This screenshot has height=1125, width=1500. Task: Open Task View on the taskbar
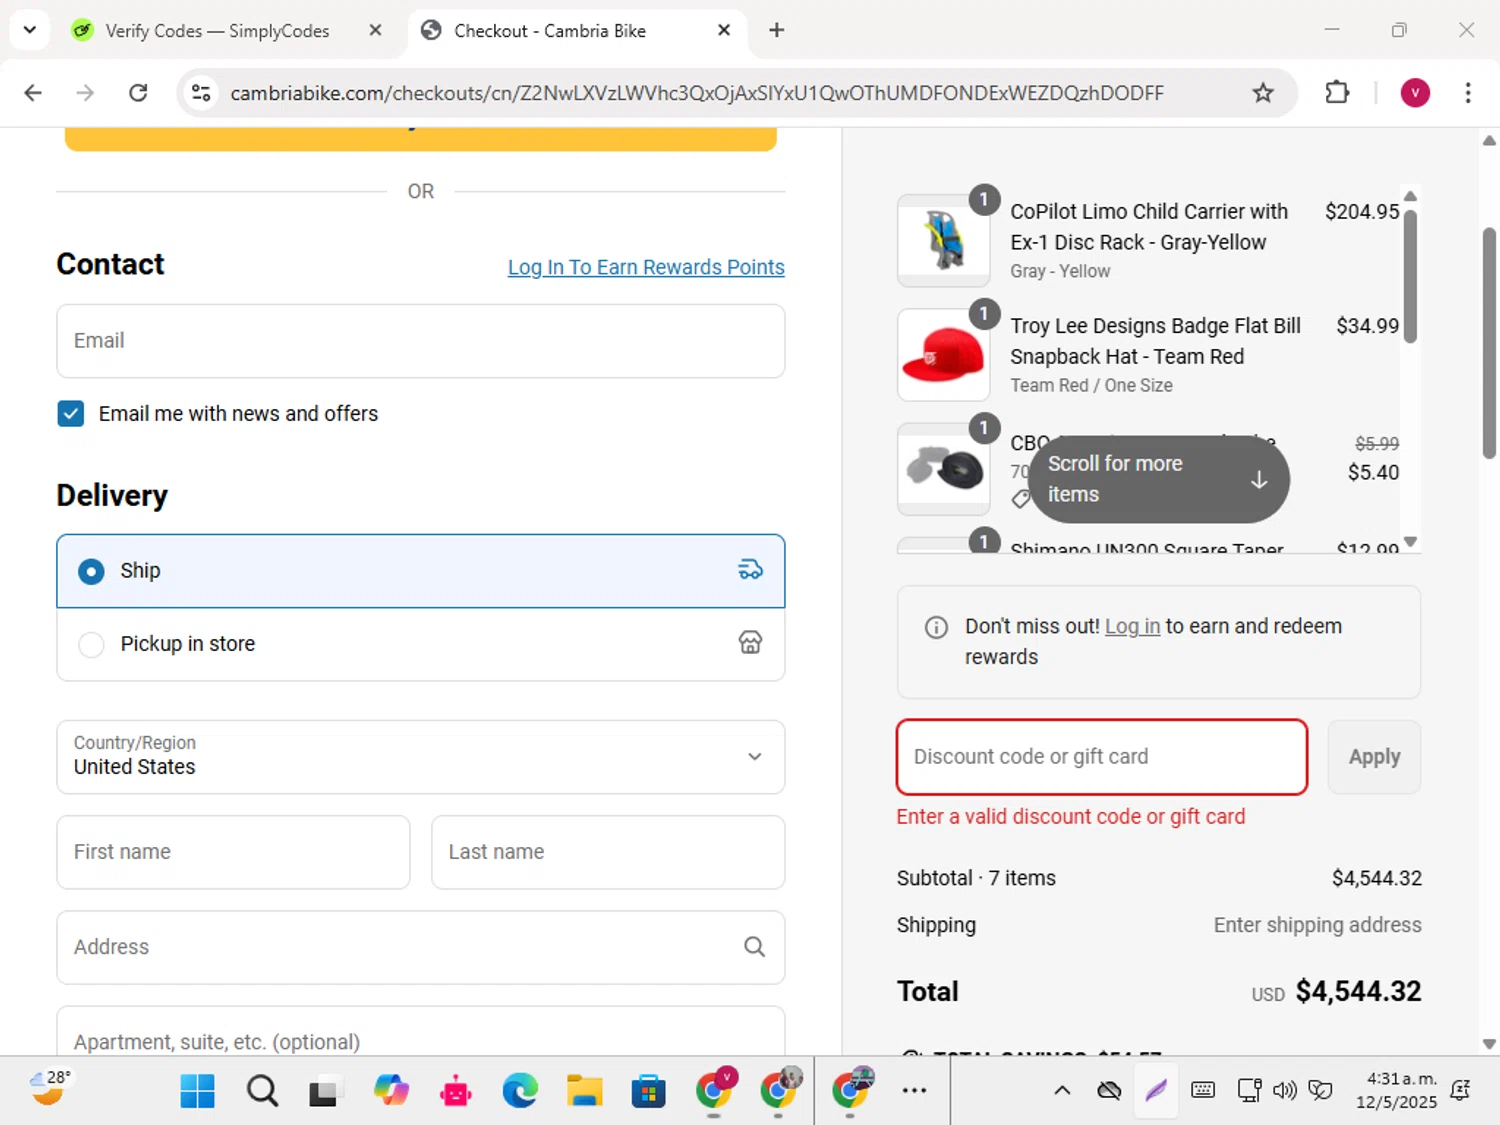pyautogui.click(x=325, y=1091)
